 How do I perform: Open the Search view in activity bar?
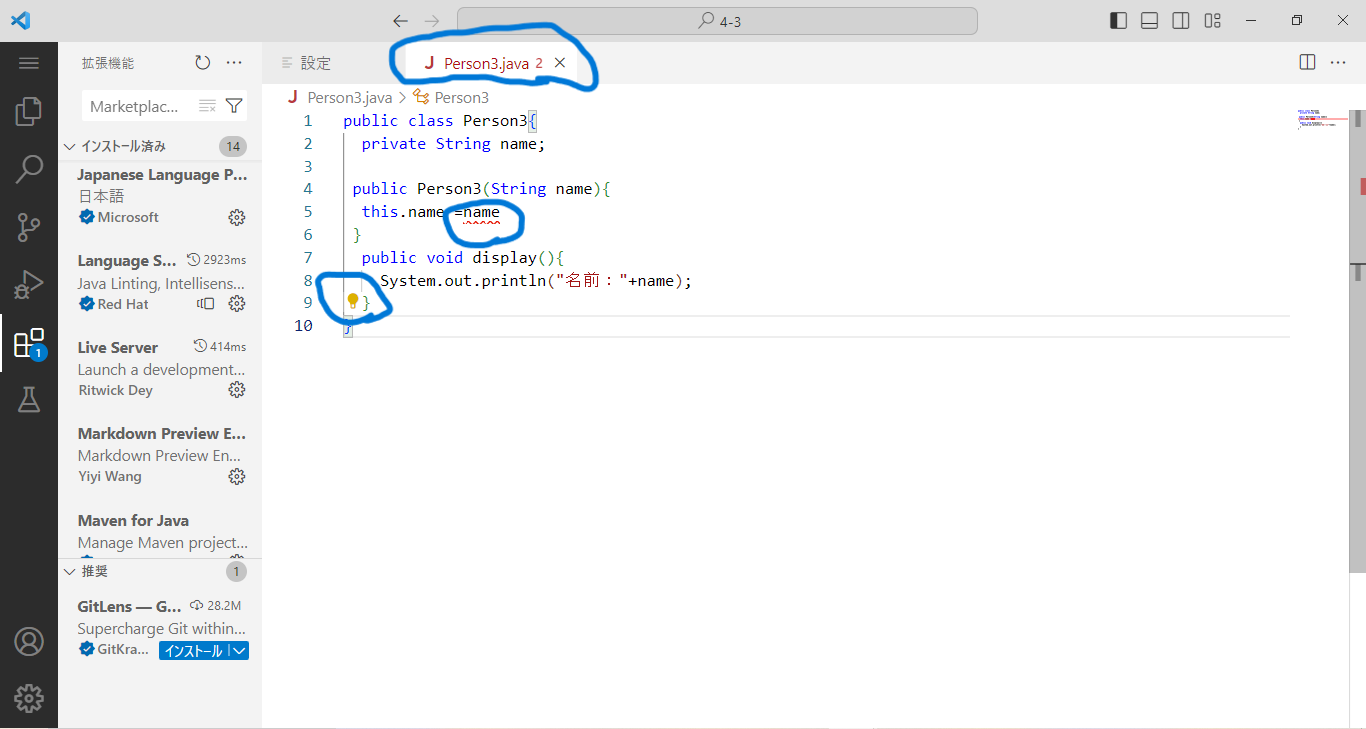(29, 168)
